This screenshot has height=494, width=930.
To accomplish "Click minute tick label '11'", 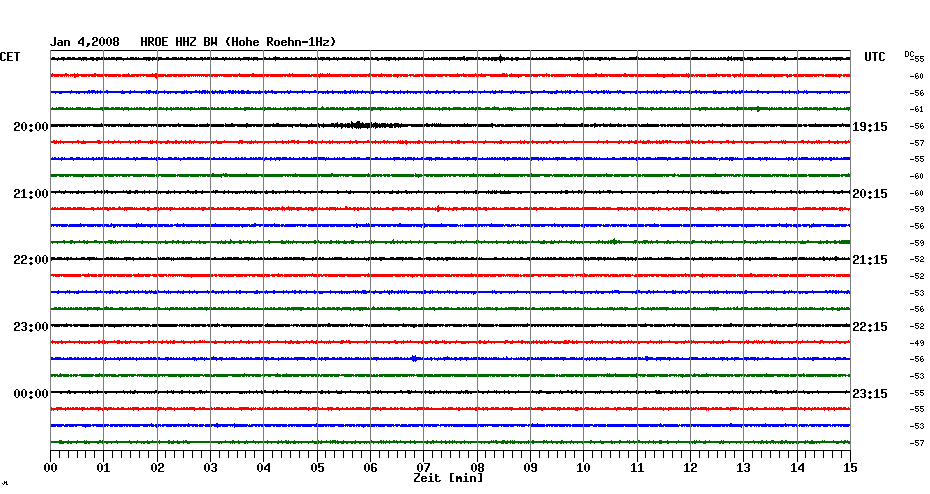I will coord(637,468).
